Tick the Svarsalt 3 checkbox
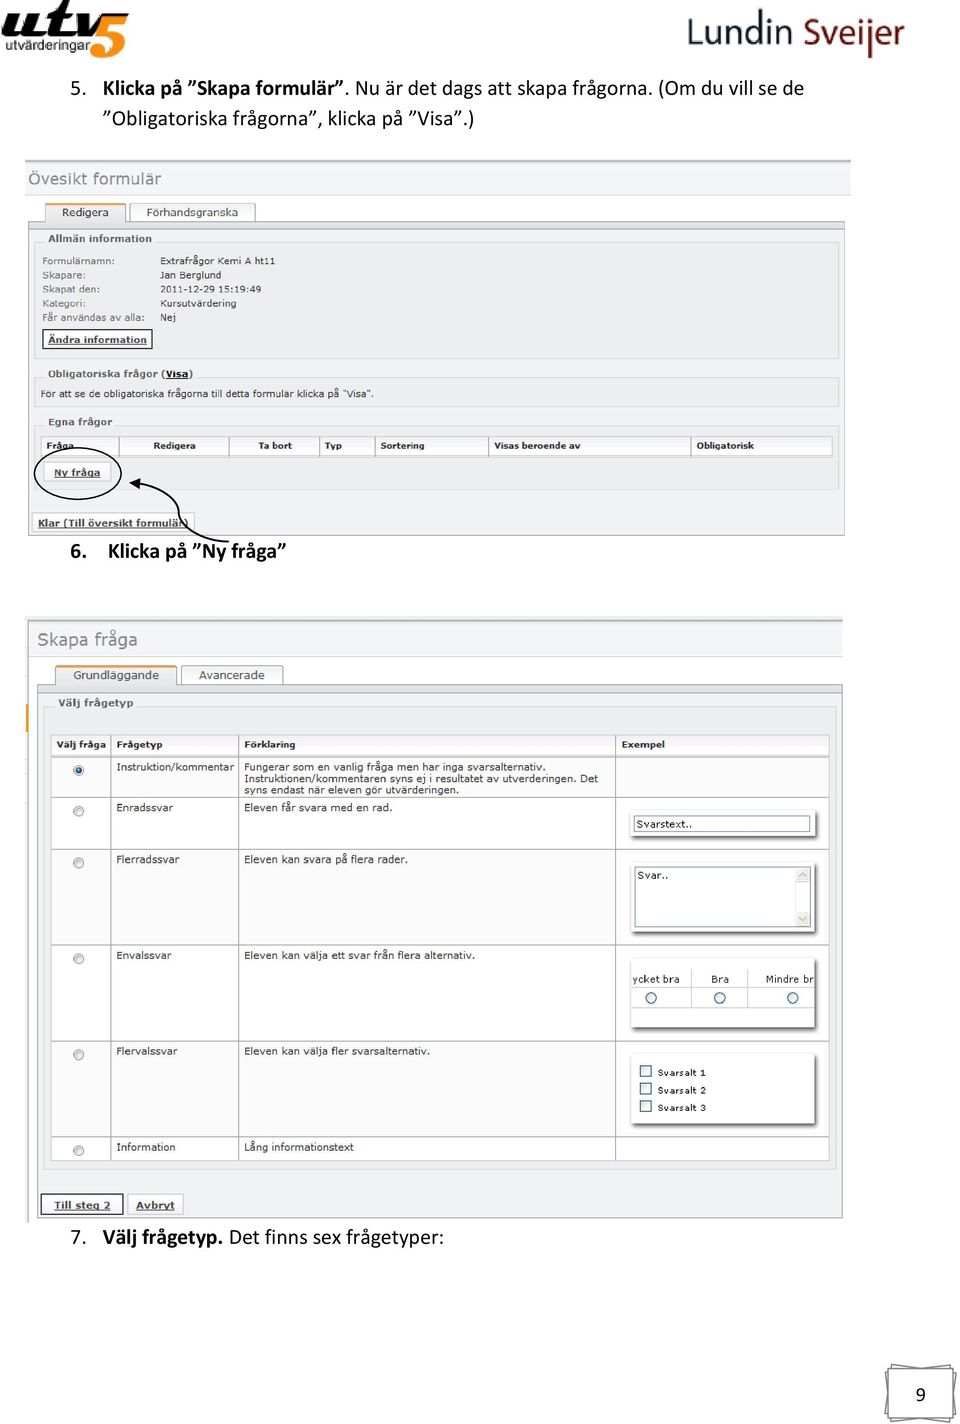The width and height of the screenshot is (960, 1424). pos(645,1106)
